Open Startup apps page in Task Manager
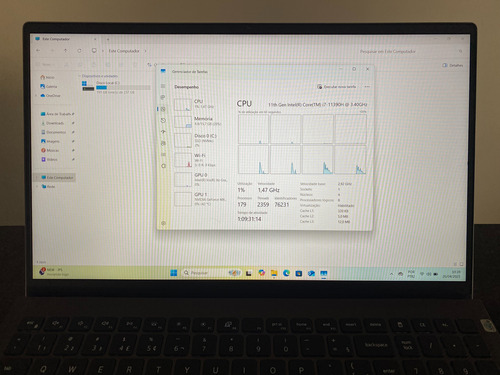The width and height of the screenshot is (500, 375). [x=163, y=132]
